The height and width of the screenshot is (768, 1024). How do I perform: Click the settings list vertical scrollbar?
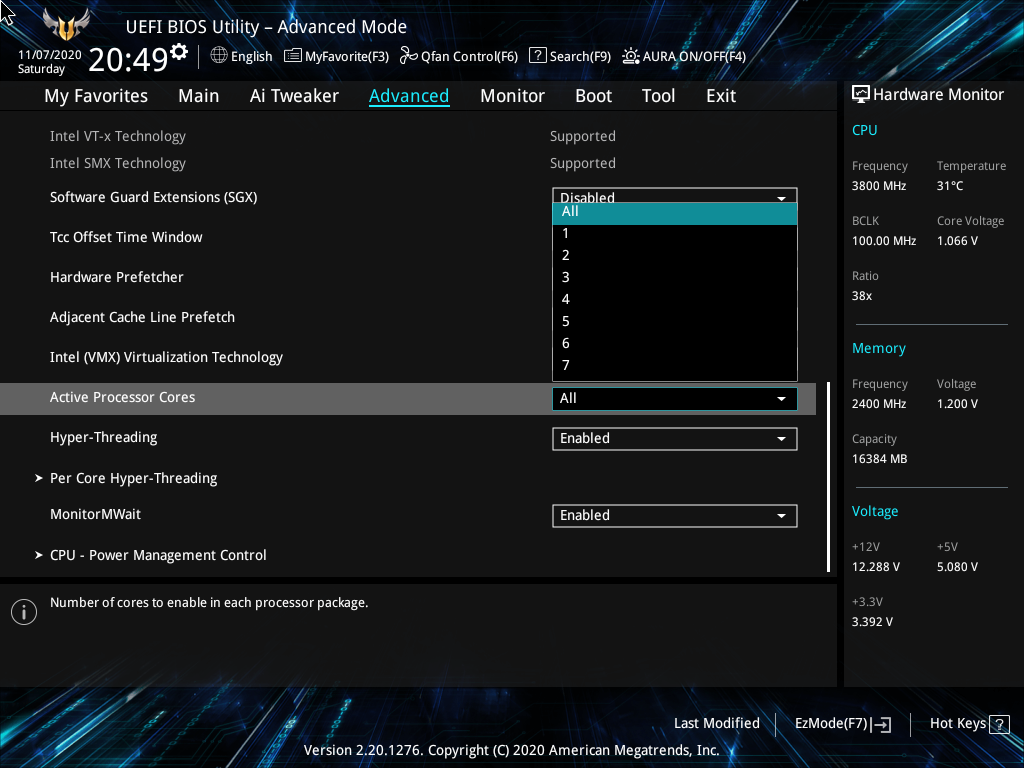coord(828,477)
